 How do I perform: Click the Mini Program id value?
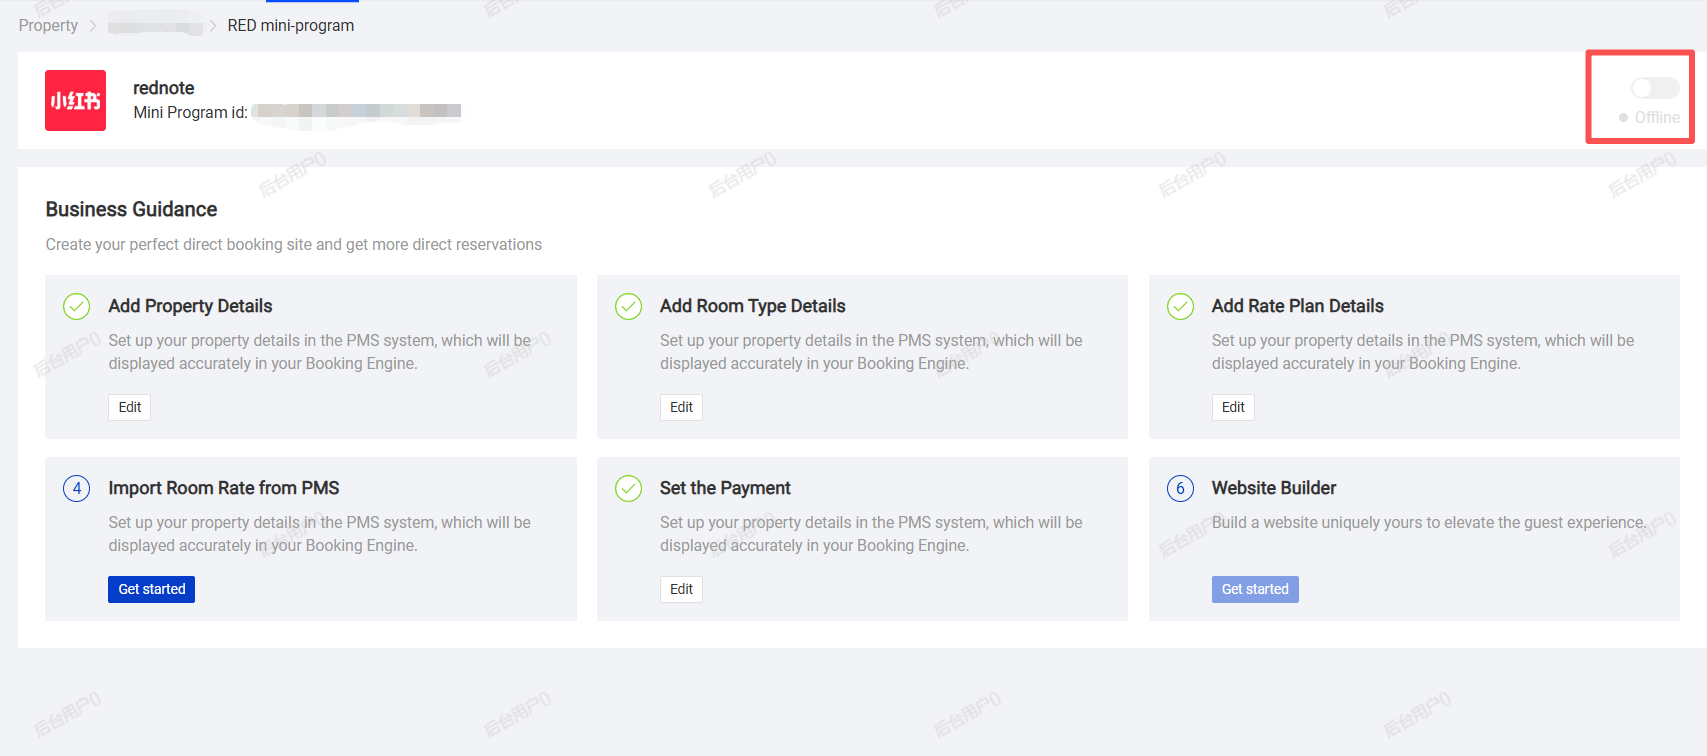[x=356, y=112]
